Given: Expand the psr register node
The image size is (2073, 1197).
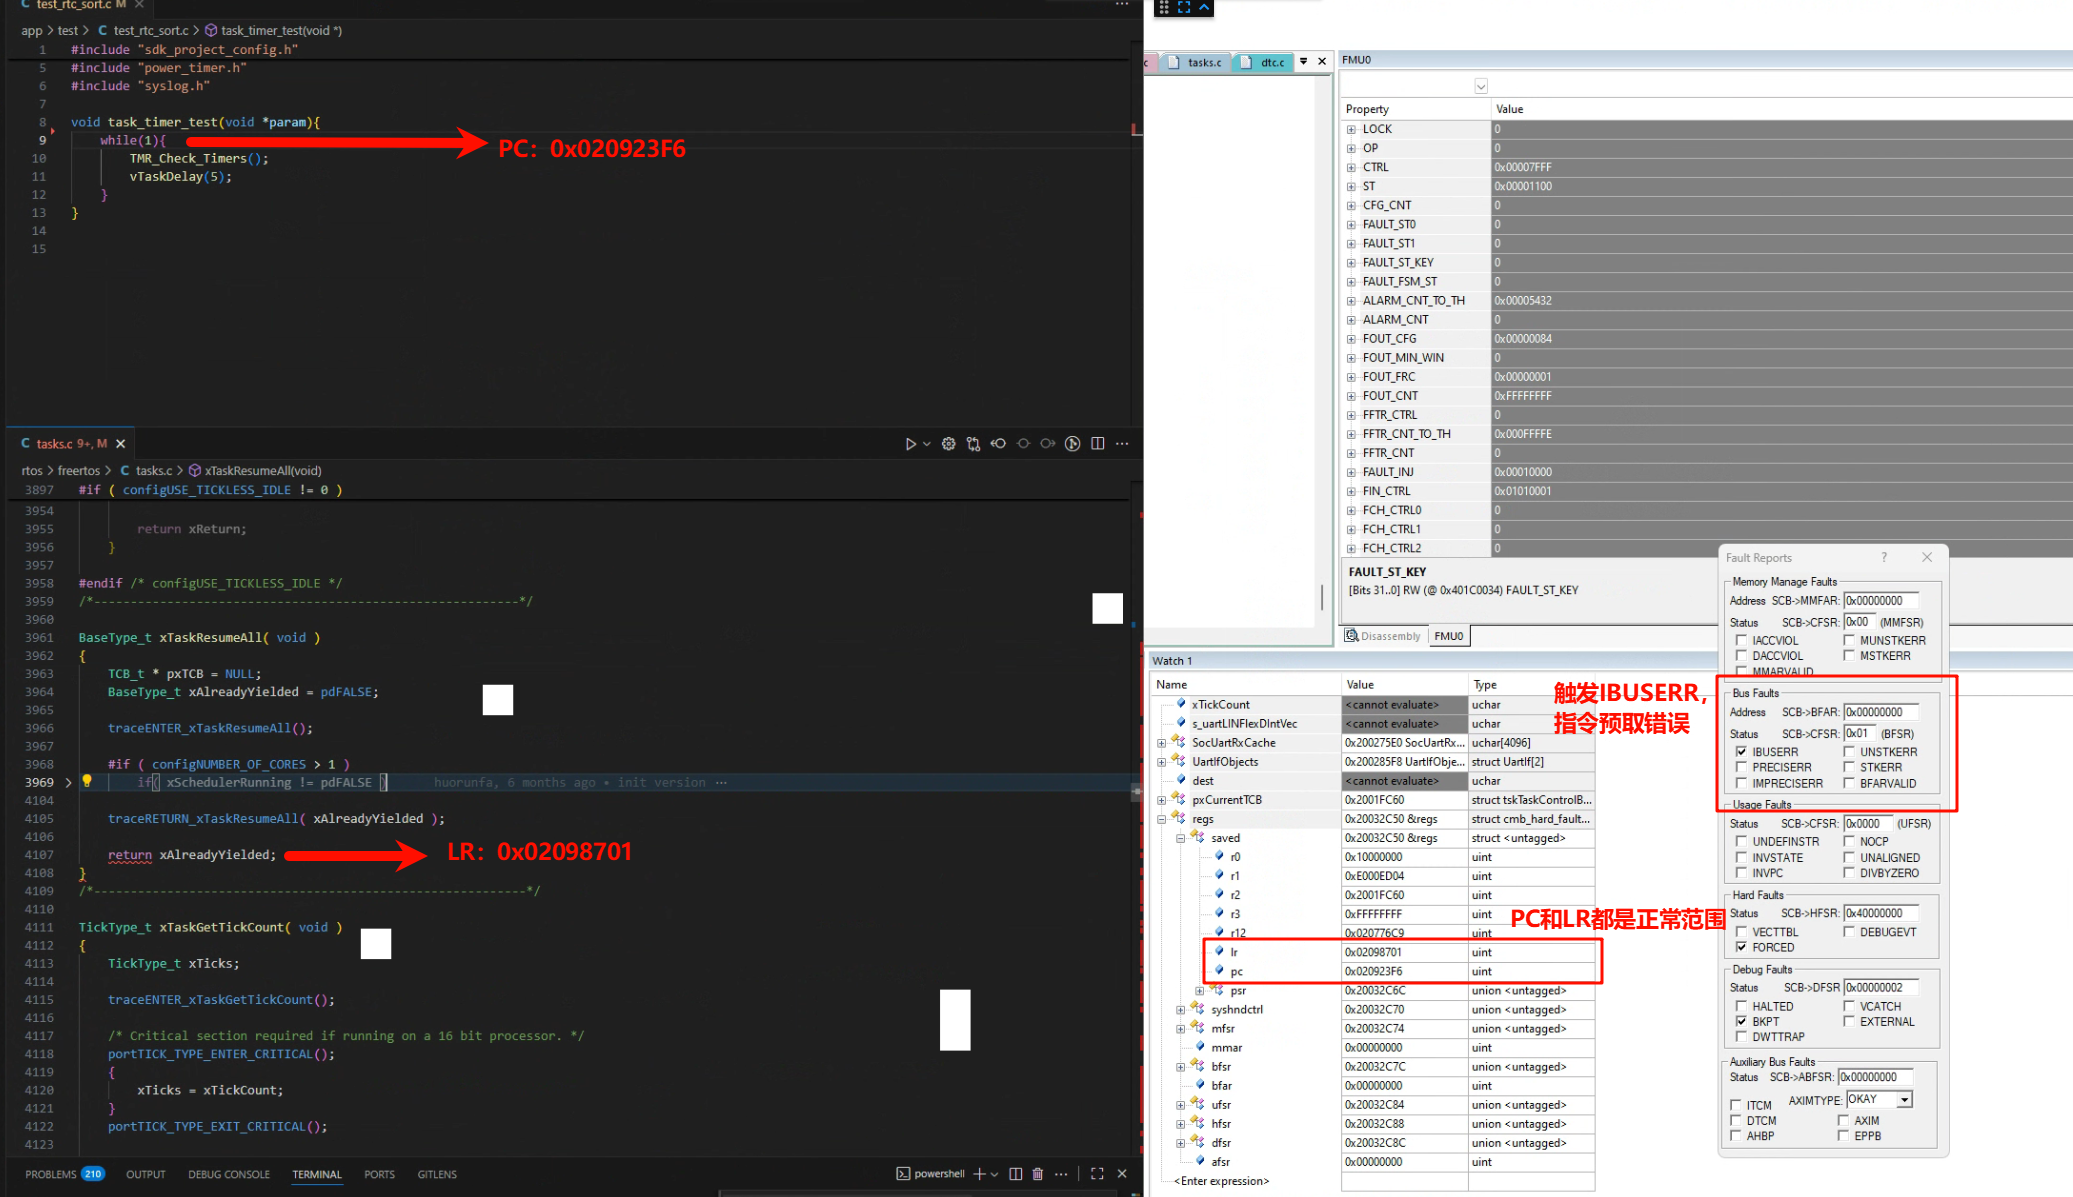Looking at the screenshot, I should [x=1200, y=991].
